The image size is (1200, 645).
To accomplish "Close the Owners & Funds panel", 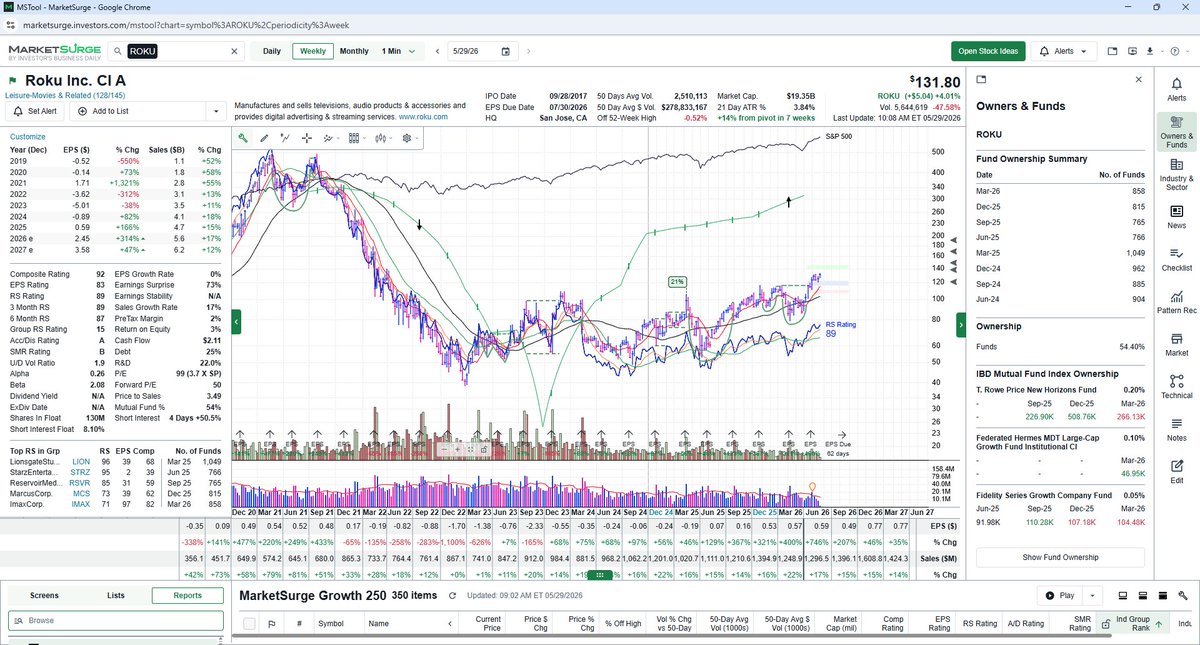I will [x=1138, y=79].
